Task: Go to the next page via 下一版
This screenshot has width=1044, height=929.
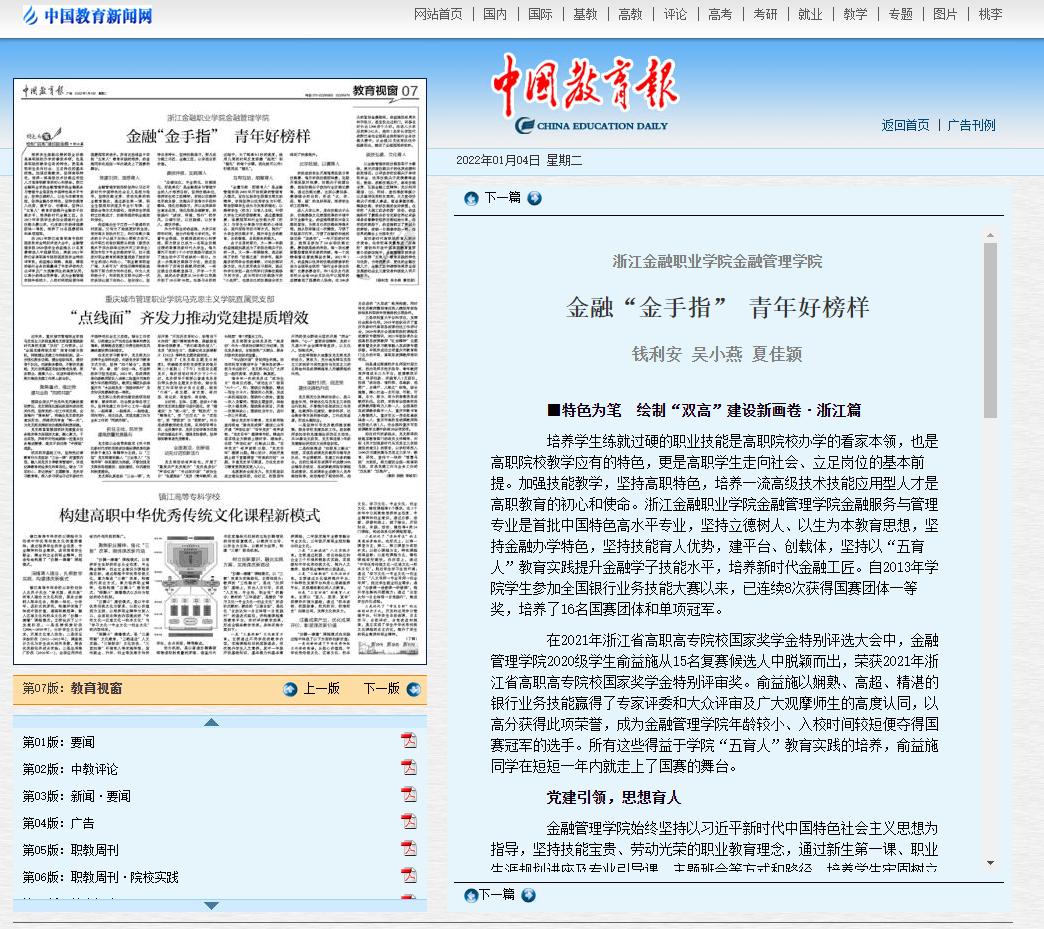Action: (382, 689)
